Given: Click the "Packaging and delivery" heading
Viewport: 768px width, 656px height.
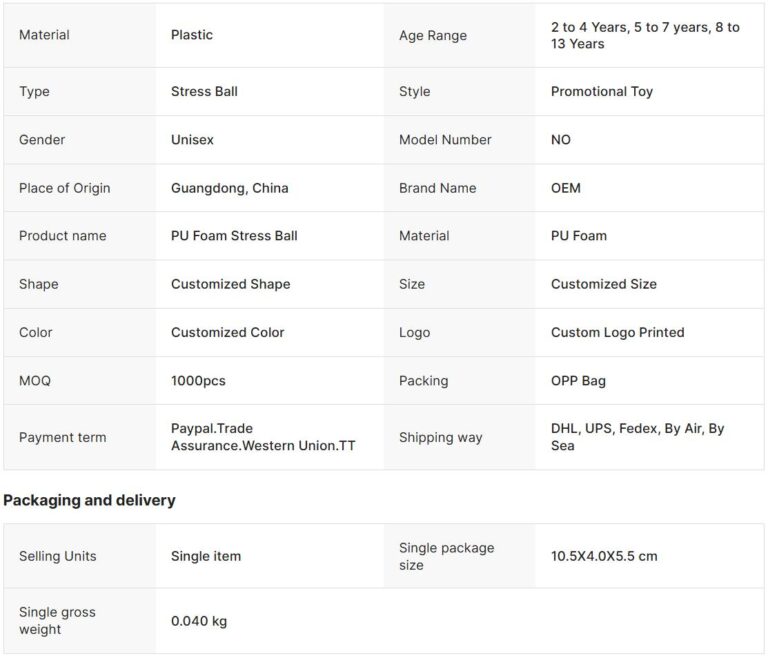Looking at the screenshot, I should 89,500.
